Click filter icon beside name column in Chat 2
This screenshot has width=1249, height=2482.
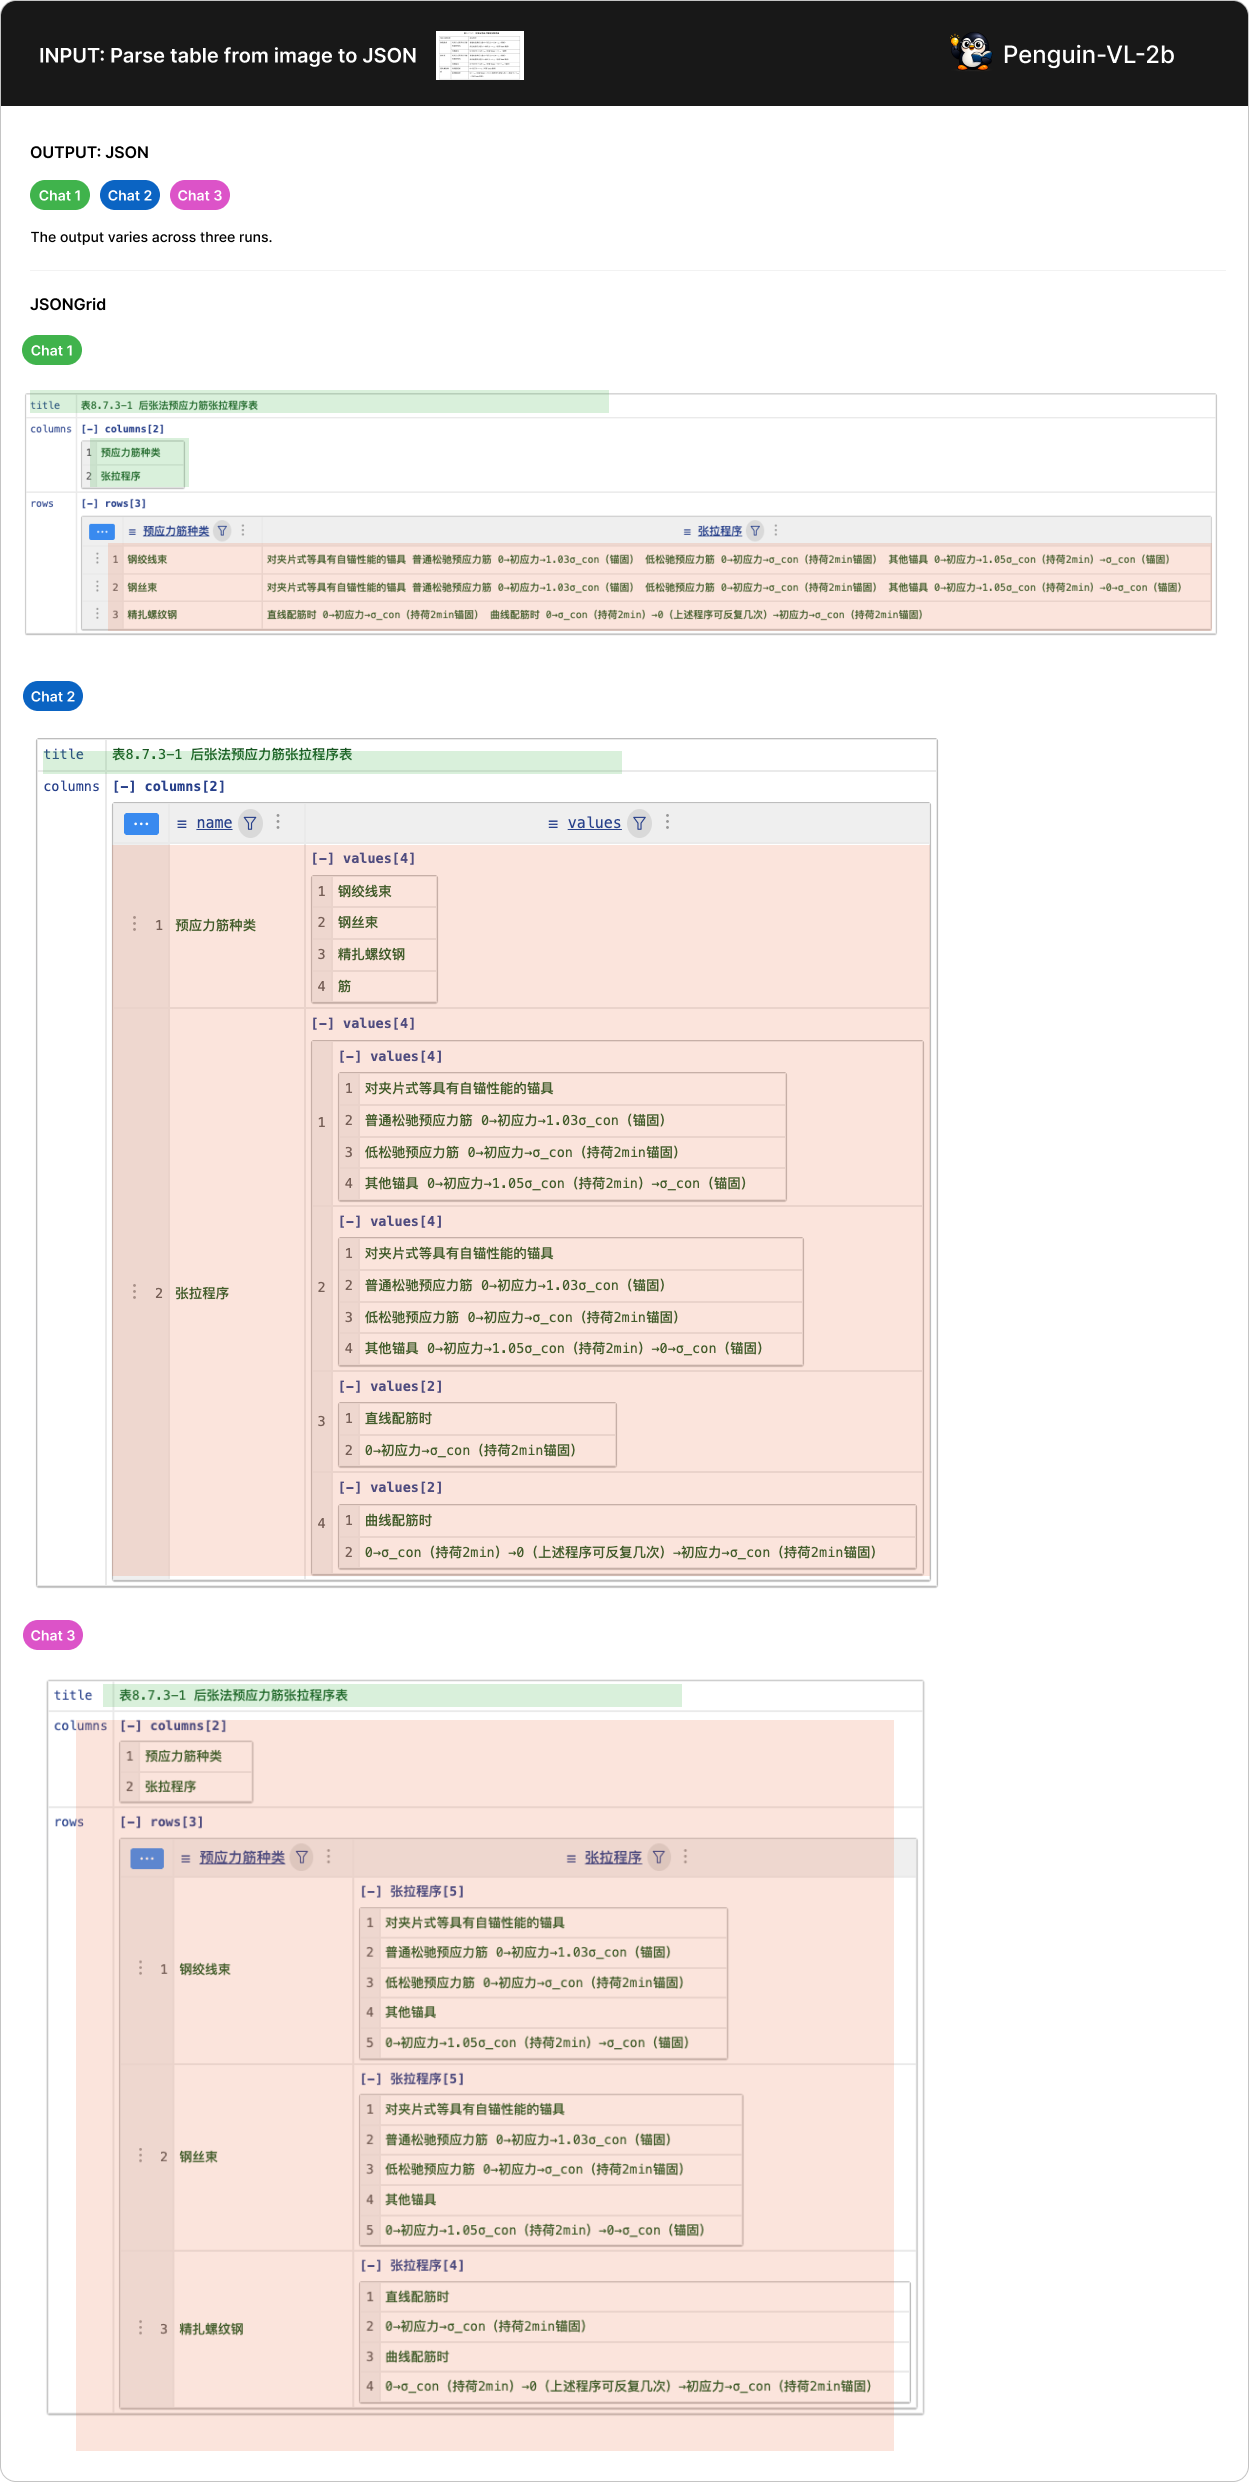click(250, 823)
